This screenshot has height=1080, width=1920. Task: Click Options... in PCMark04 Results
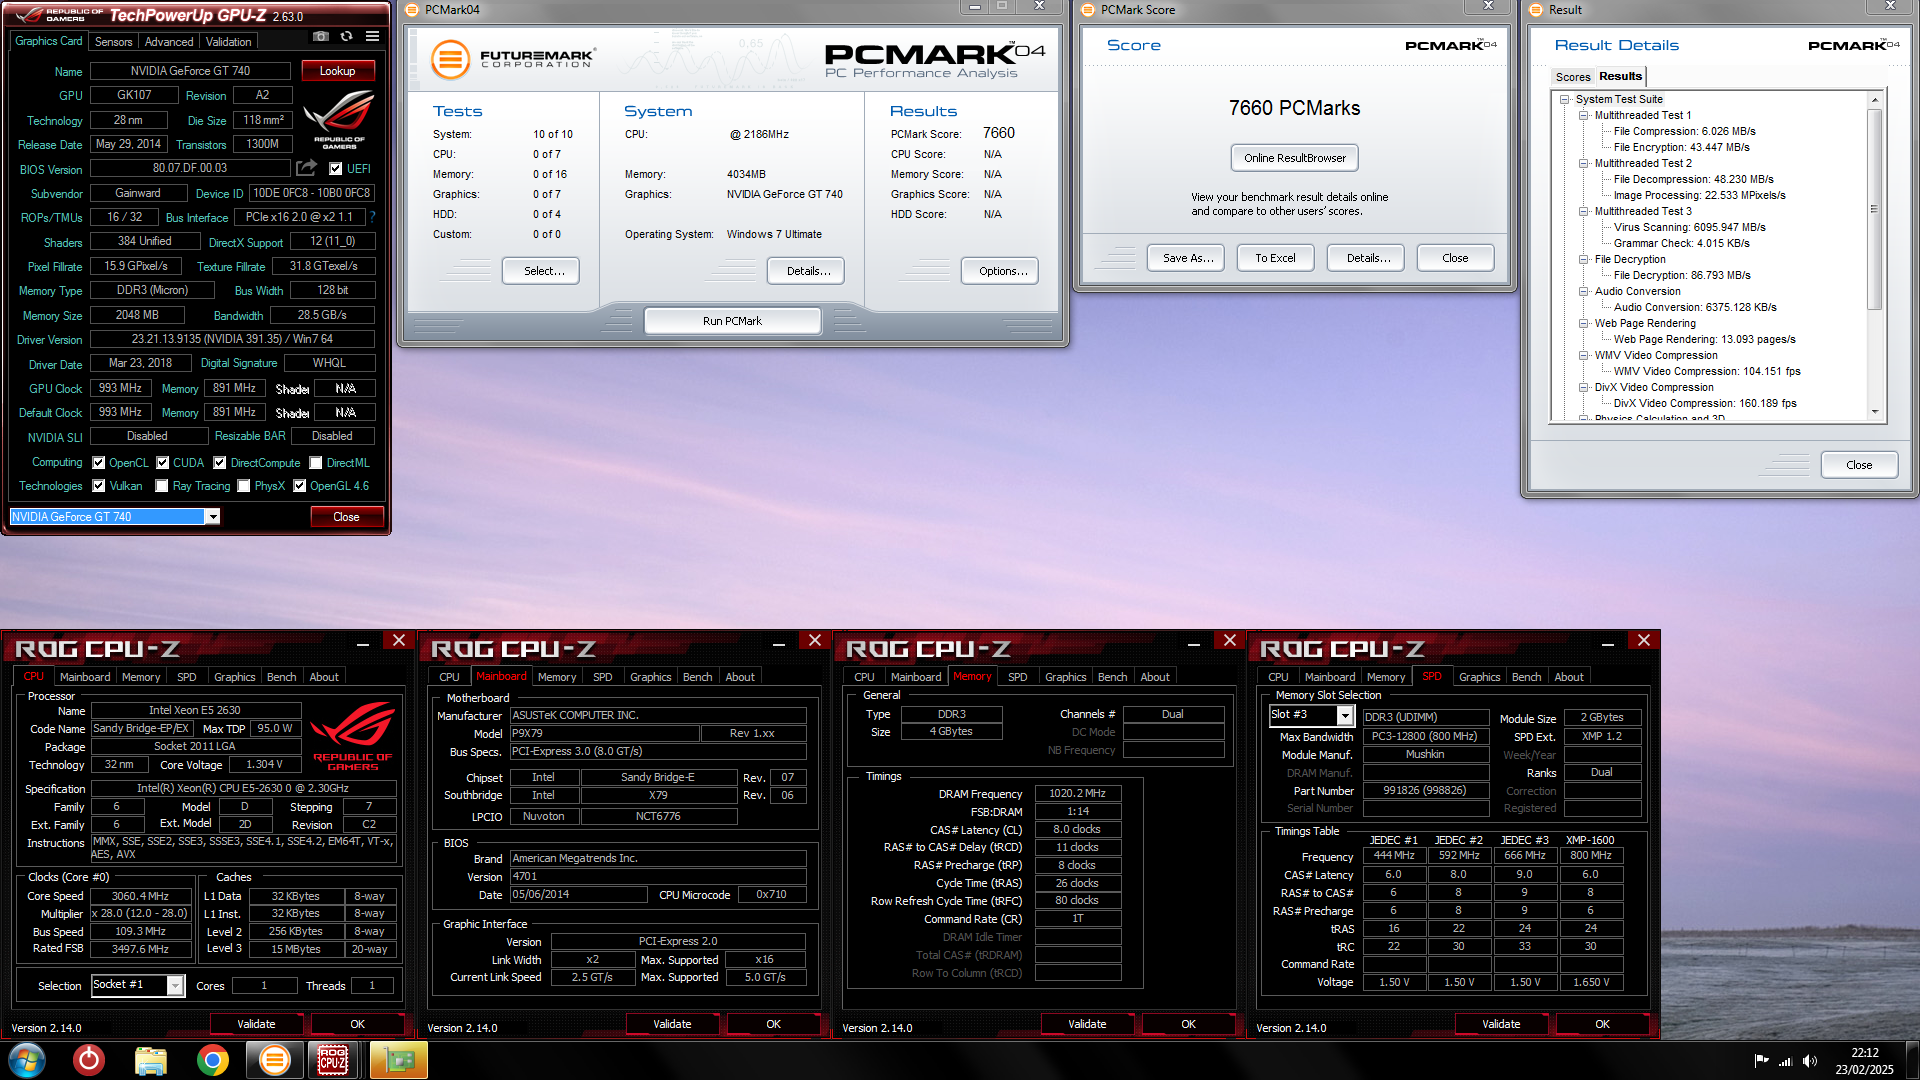click(1002, 271)
